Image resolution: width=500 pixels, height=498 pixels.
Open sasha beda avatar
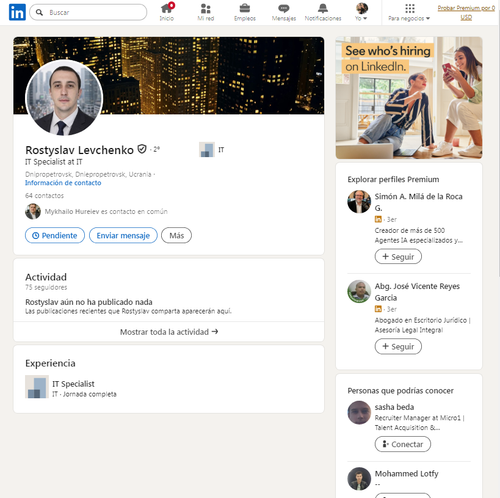point(359,412)
